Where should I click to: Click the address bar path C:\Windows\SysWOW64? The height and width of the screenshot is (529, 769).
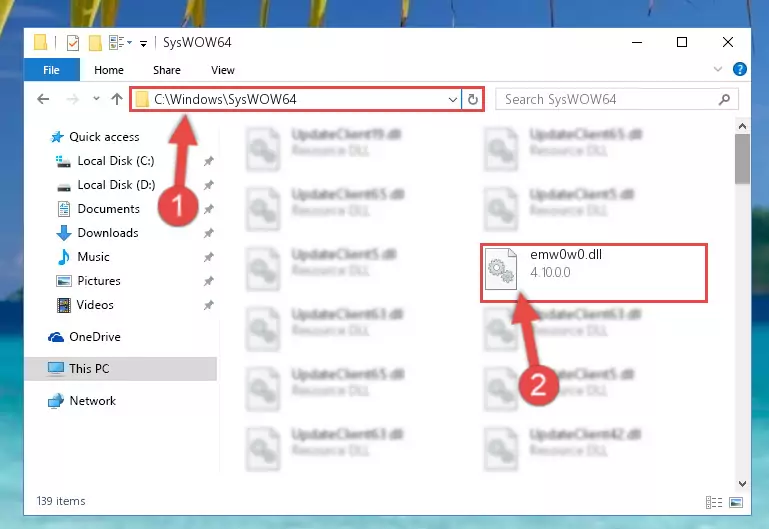tap(225, 100)
